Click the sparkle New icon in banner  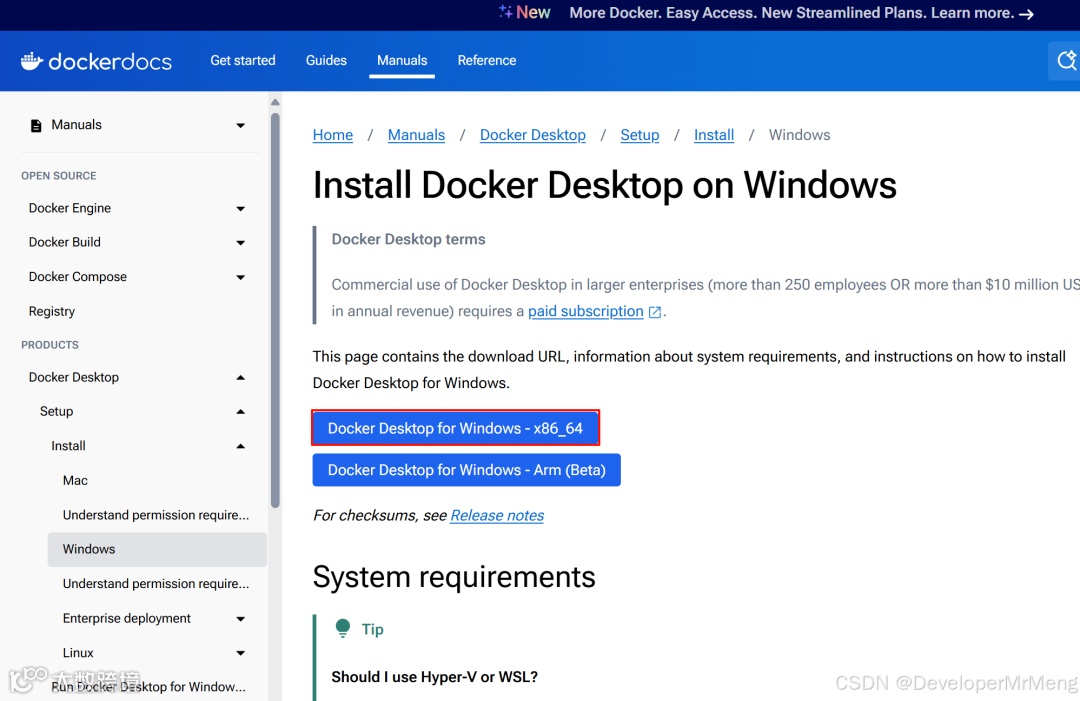[x=506, y=11]
